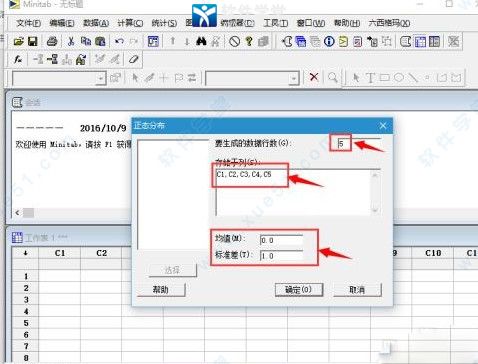
Task: Click scrollbar down arrow in columns box
Action: click(x=375, y=210)
